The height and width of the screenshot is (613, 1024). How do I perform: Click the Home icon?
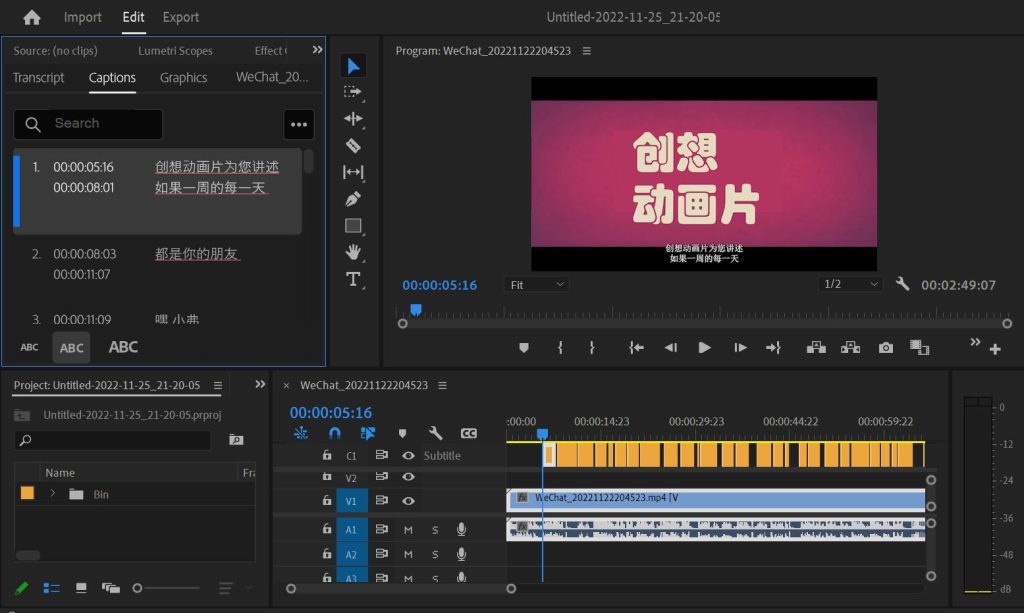pyautogui.click(x=32, y=17)
